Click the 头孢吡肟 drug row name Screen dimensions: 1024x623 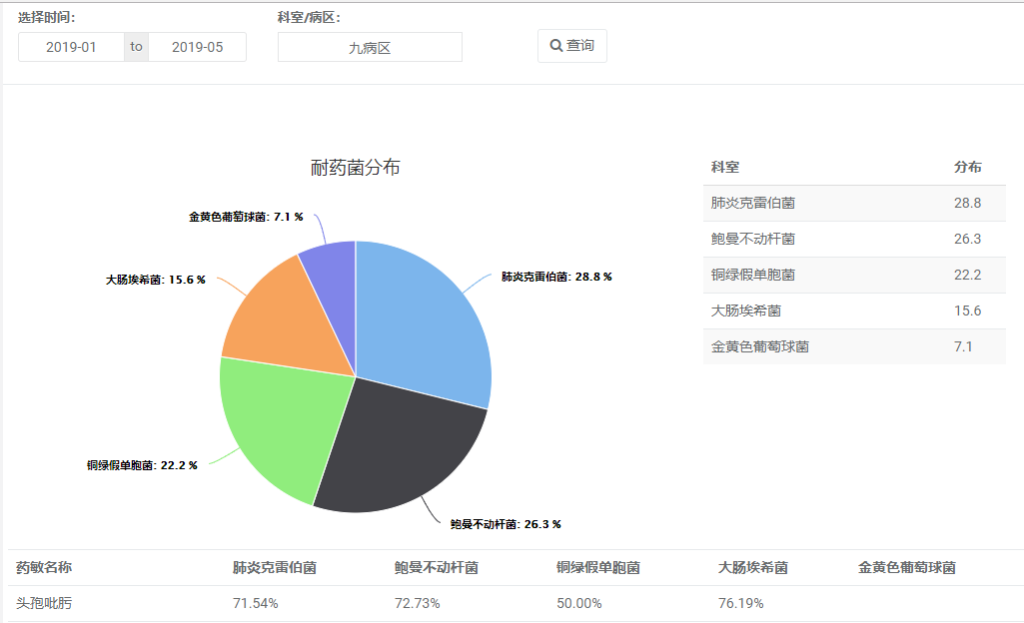click(44, 603)
